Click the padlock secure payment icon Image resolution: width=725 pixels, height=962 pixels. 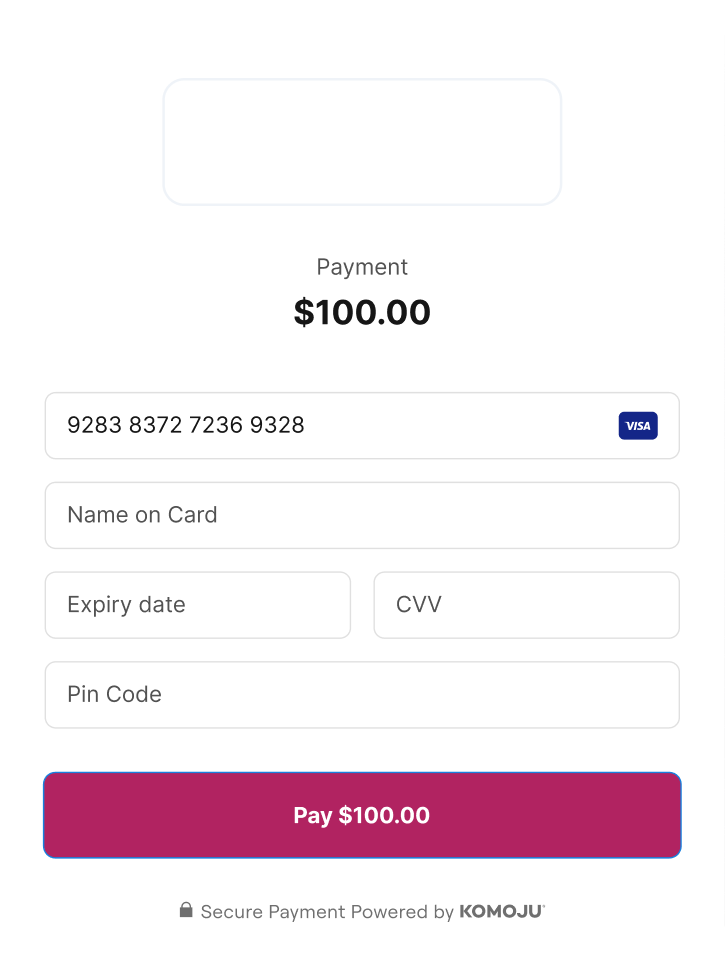point(186,910)
